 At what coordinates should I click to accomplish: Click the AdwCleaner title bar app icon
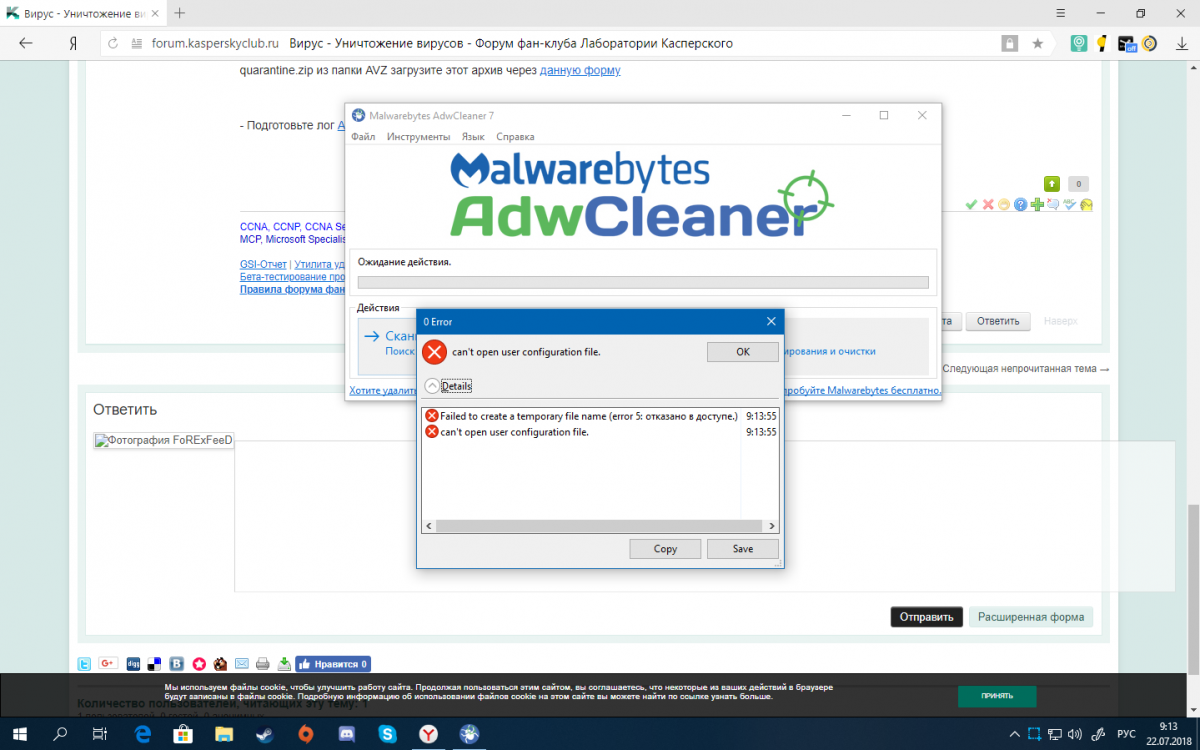point(358,115)
